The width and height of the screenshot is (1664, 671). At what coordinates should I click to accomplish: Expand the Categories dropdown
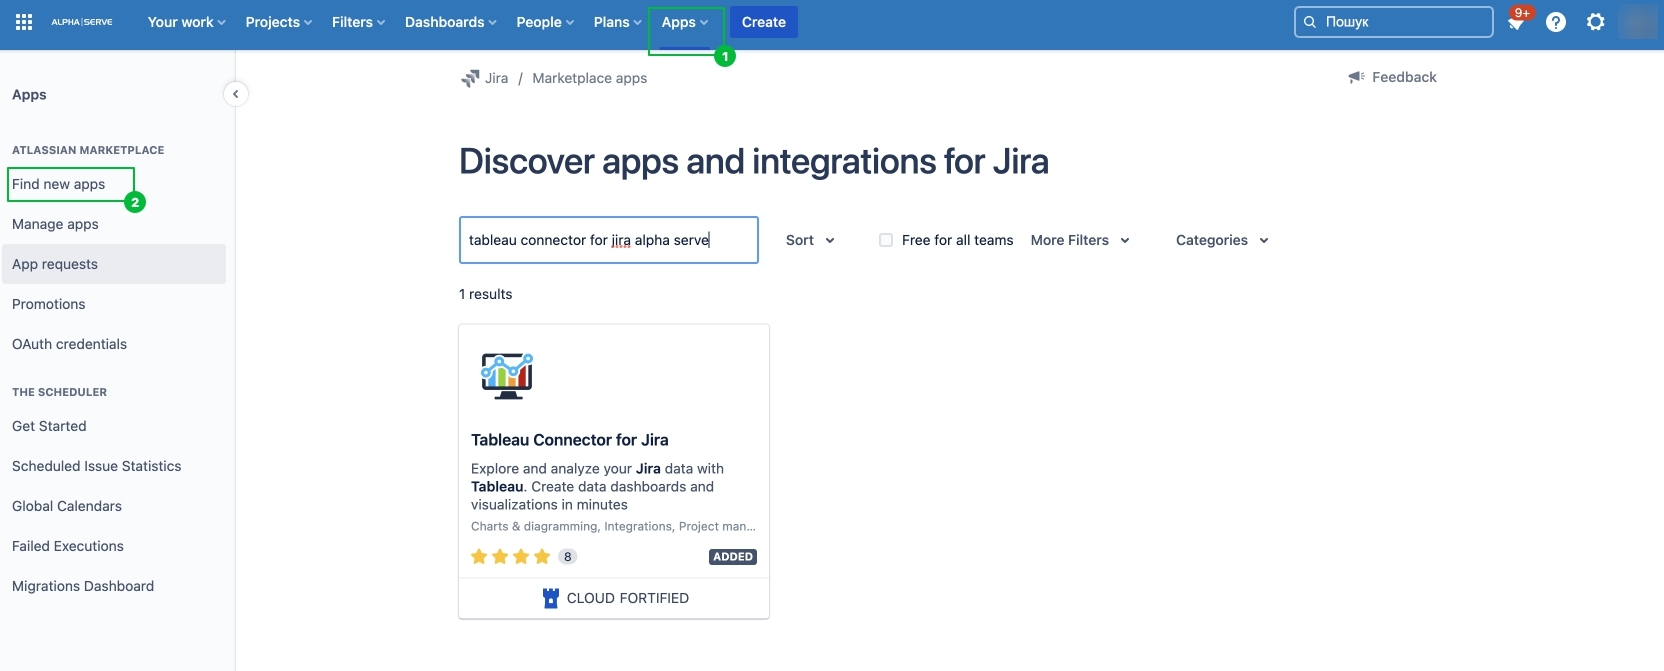tap(1222, 240)
